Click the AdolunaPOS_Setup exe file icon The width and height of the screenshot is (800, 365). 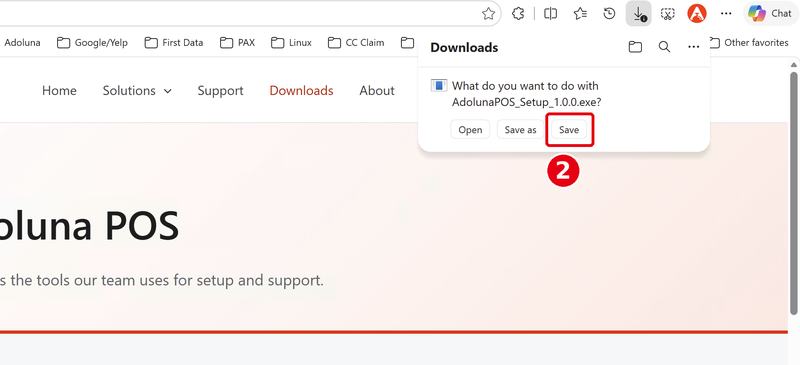(x=439, y=85)
